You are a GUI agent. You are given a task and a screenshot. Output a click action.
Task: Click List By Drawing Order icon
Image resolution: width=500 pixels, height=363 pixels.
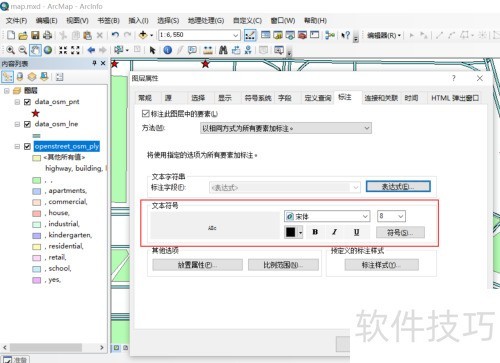[7, 77]
